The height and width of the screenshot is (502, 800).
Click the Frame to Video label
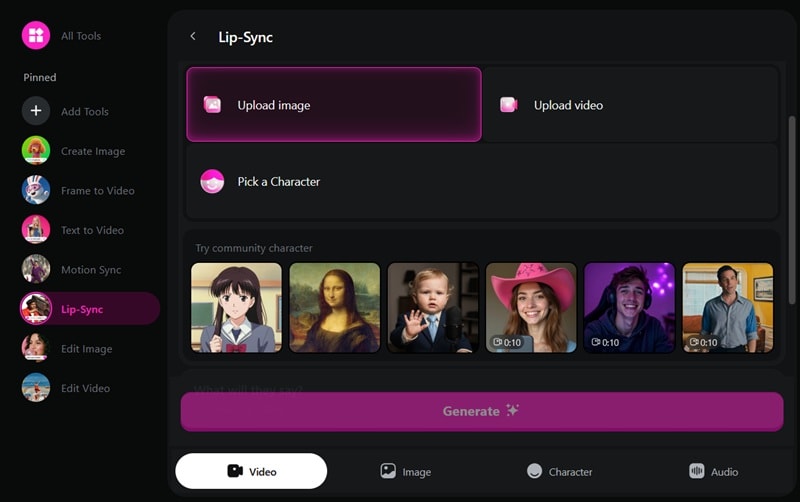tap(98, 190)
